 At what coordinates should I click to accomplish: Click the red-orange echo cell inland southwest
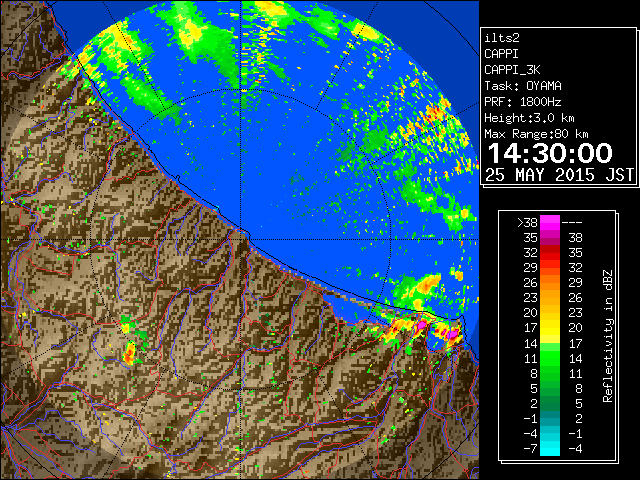(x=129, y=353)
